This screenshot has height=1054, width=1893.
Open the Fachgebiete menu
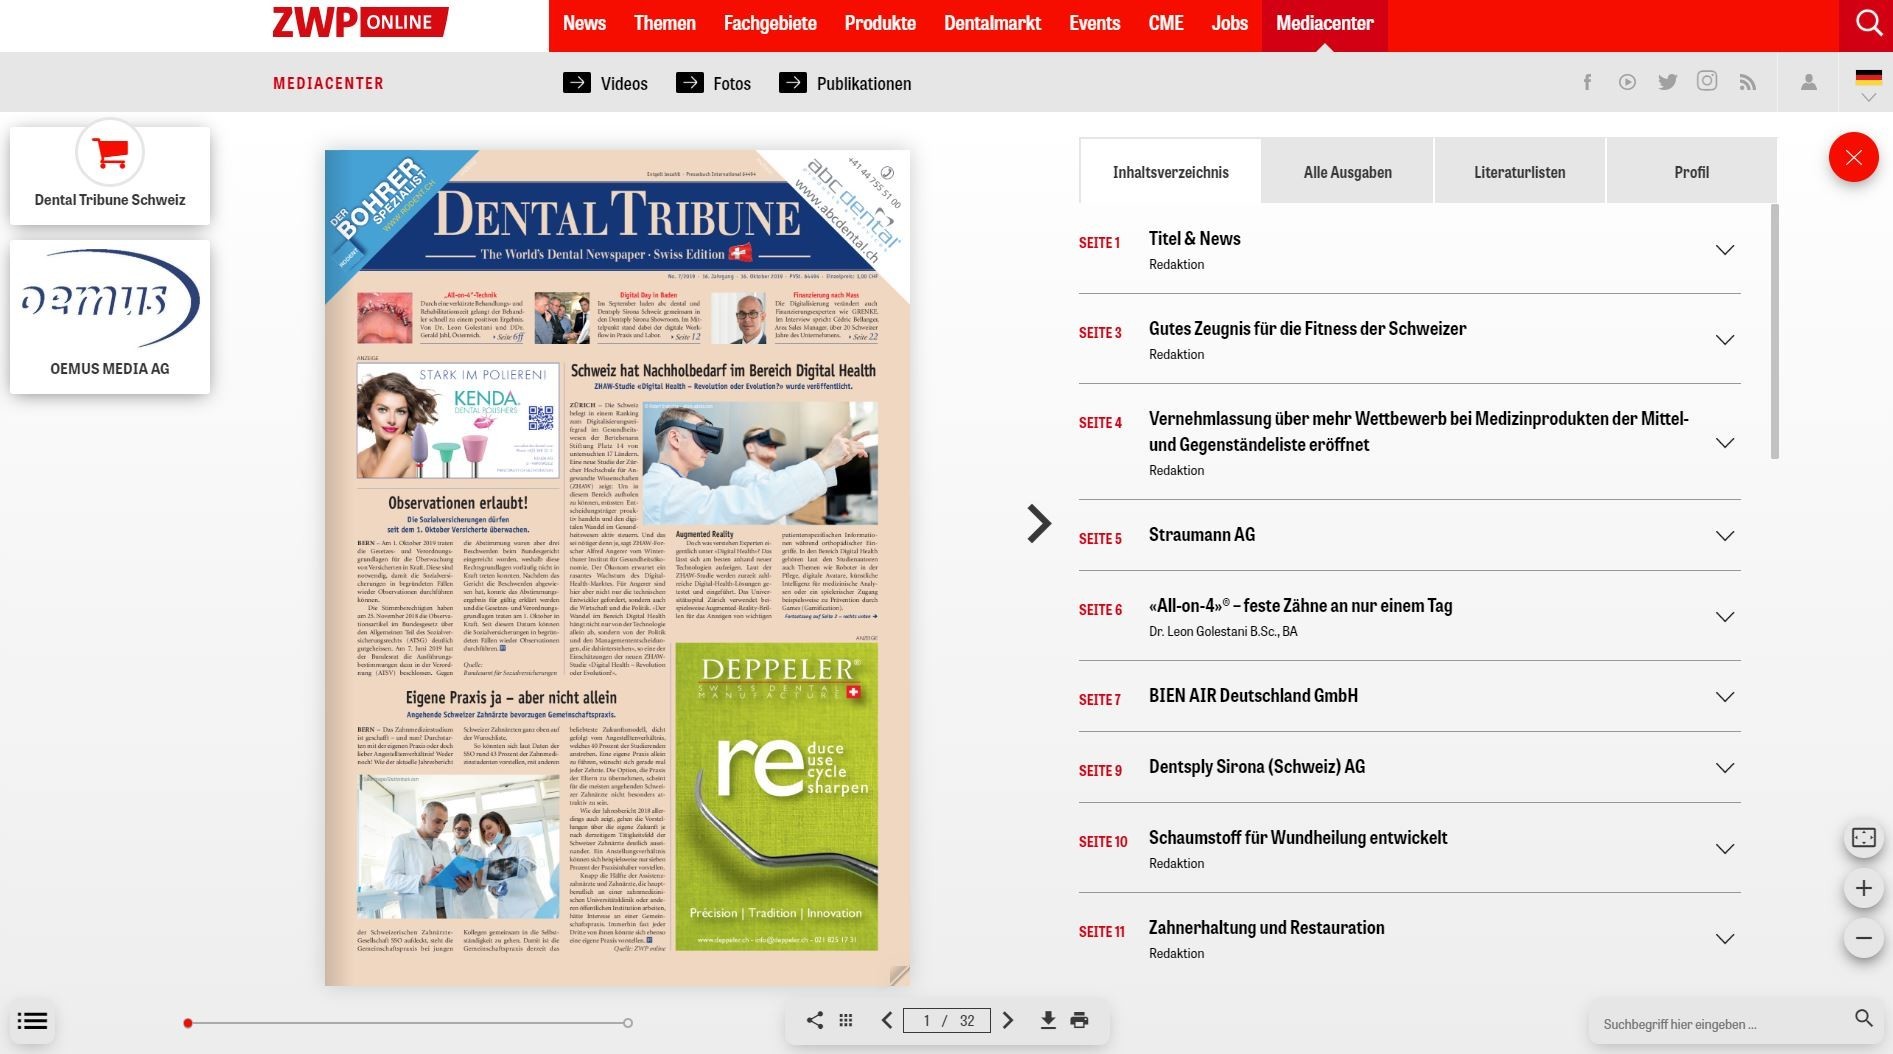pos(770,23)
